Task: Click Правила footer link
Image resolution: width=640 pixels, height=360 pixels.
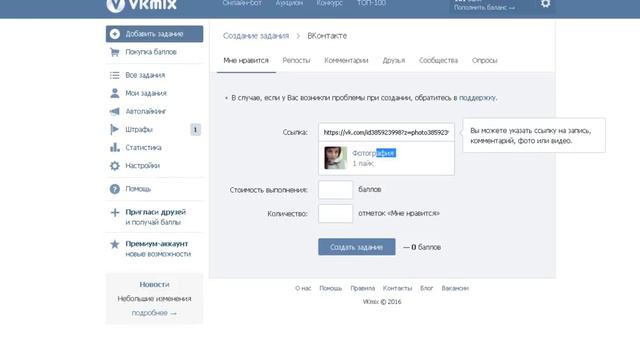Action: 362,288
